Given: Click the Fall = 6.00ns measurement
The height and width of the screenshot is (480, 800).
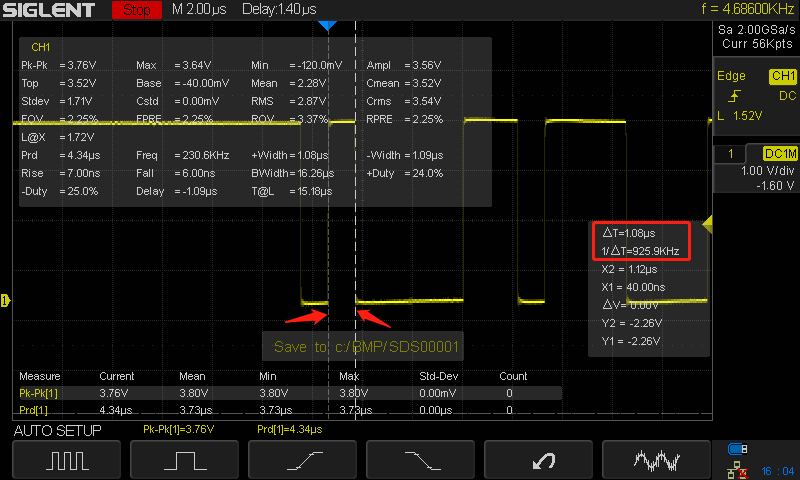Looking at the screenshot, I should point(175,173).
